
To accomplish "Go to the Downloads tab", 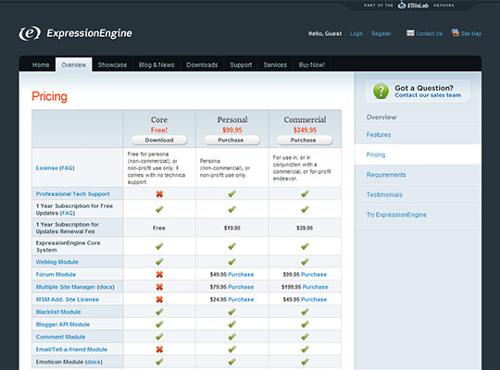I will pos(202,65).
